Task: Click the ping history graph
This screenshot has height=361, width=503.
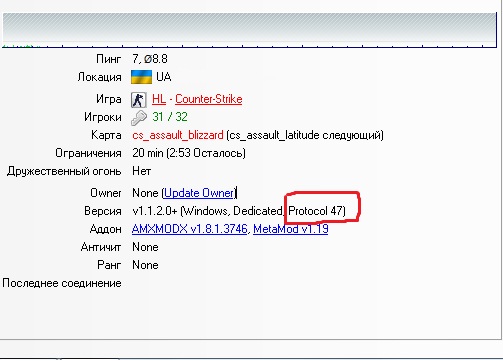Action: [249, 30]
